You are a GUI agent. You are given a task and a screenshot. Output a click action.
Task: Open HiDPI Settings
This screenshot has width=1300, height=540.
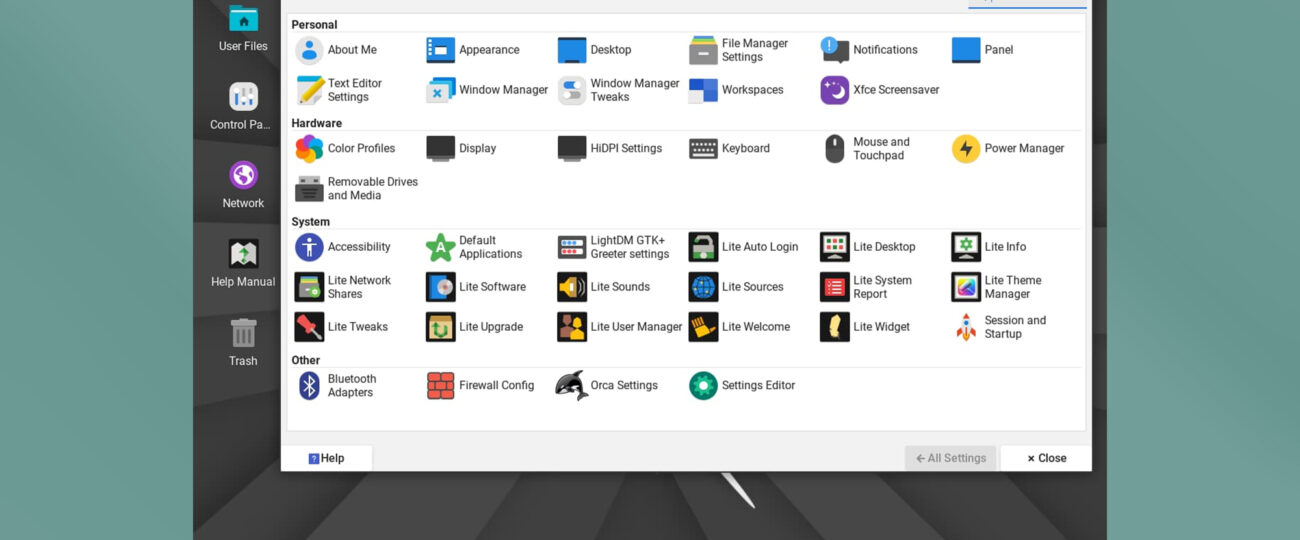pyautogui.click(x=610, y=149)
